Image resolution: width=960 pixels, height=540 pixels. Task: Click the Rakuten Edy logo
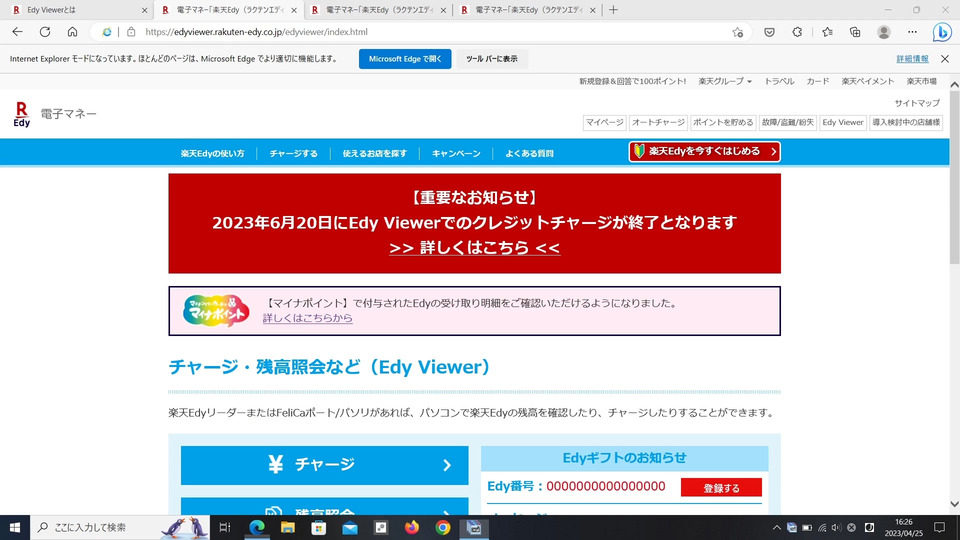click(x=21, y=114)
